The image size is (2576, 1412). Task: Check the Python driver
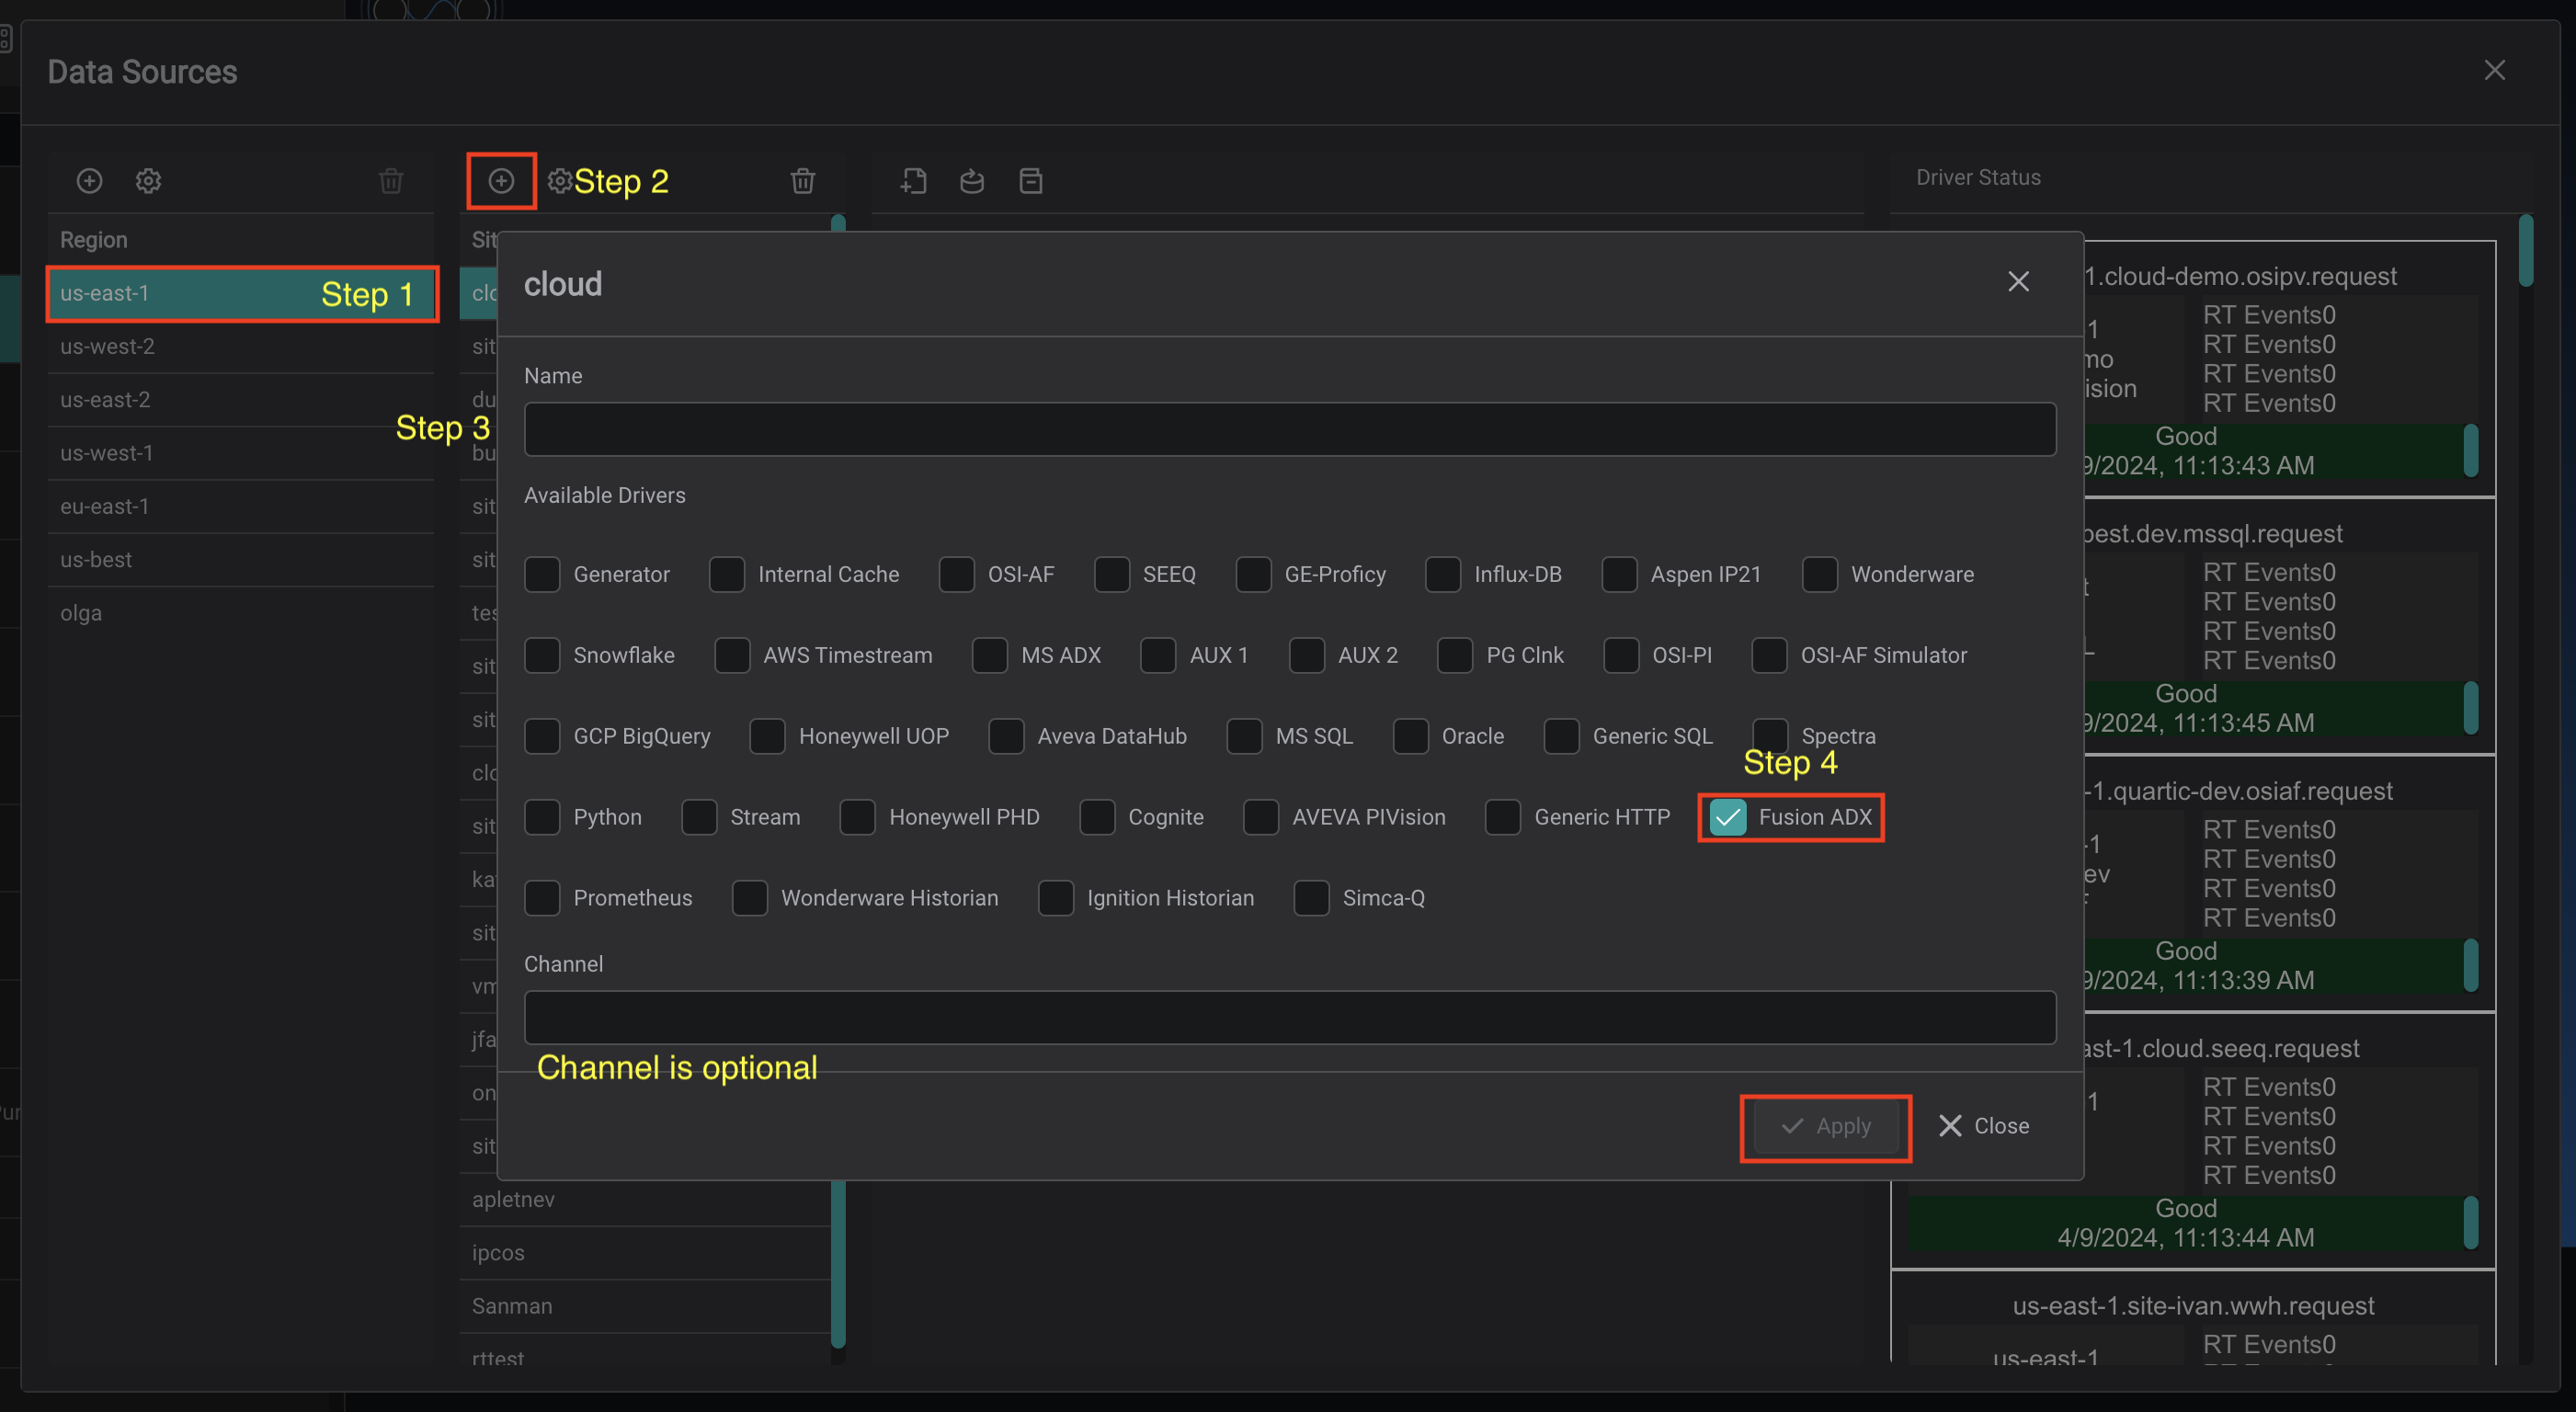[x=542, y=818]
